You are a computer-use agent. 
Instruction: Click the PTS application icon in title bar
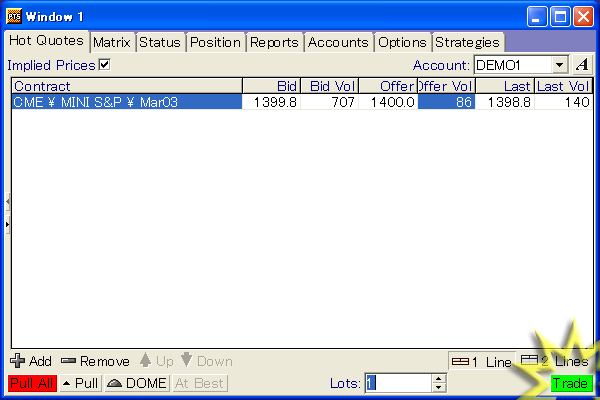click(14, 16)
